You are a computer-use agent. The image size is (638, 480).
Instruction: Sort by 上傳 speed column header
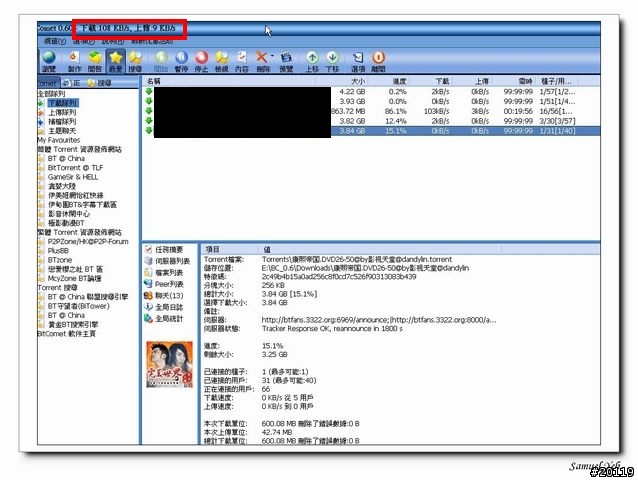coord(471,81)
